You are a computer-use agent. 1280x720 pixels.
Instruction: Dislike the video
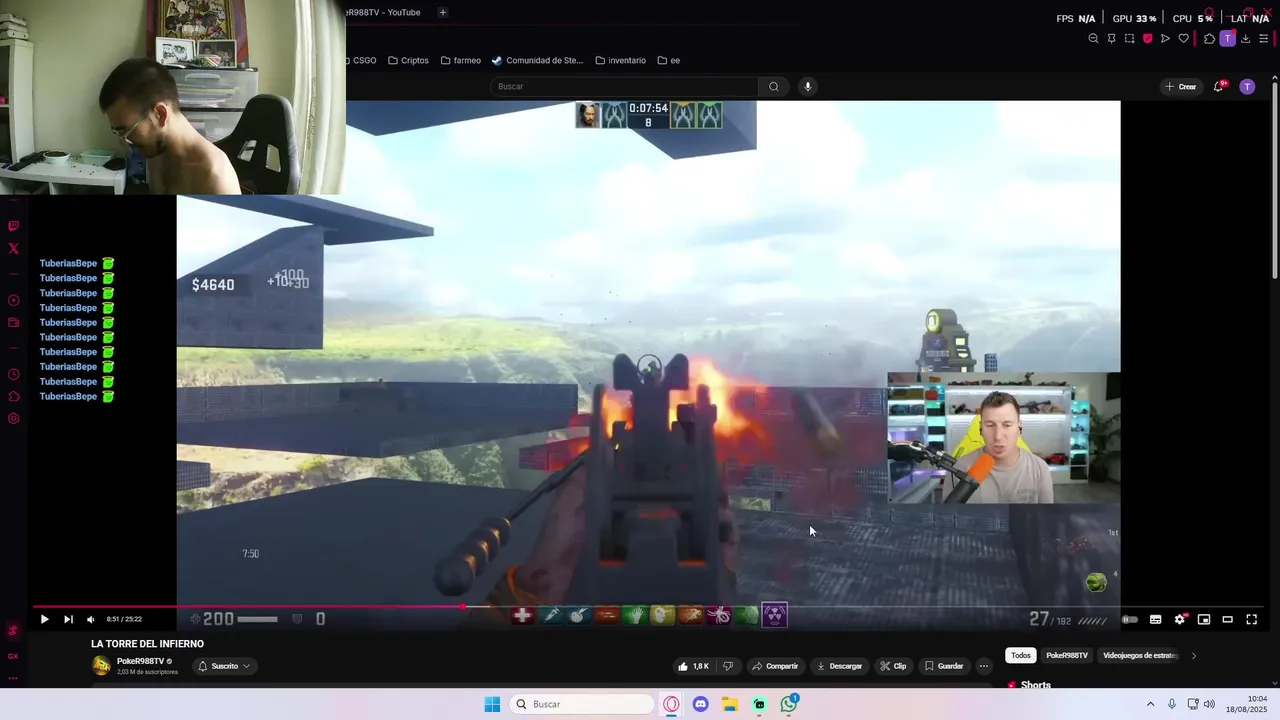coord(728,666)
